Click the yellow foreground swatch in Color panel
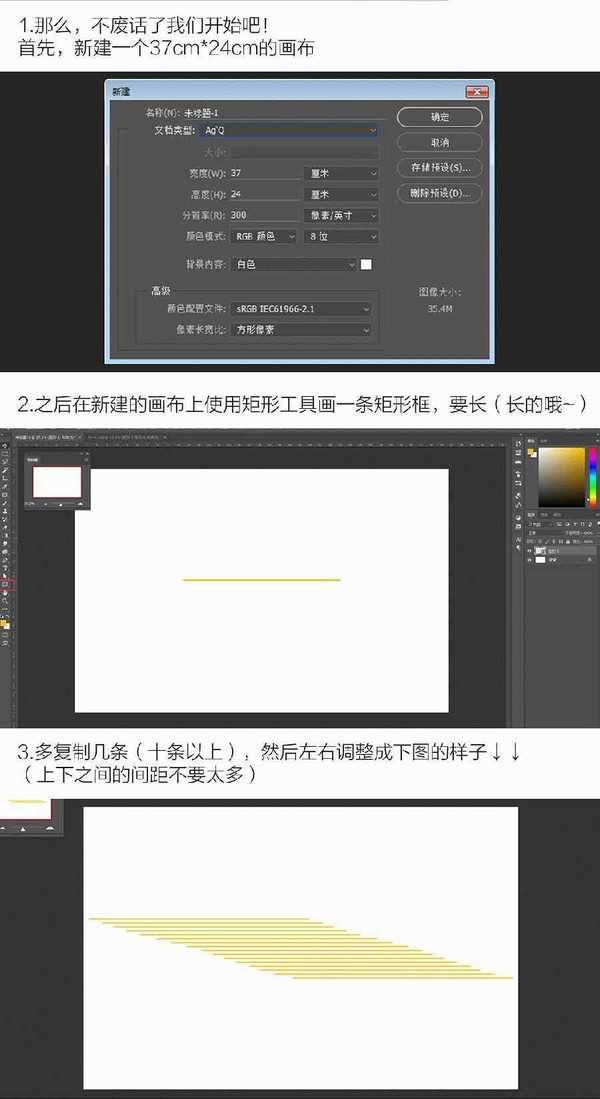Viewport: 600px width, 1099px height. 532,452
